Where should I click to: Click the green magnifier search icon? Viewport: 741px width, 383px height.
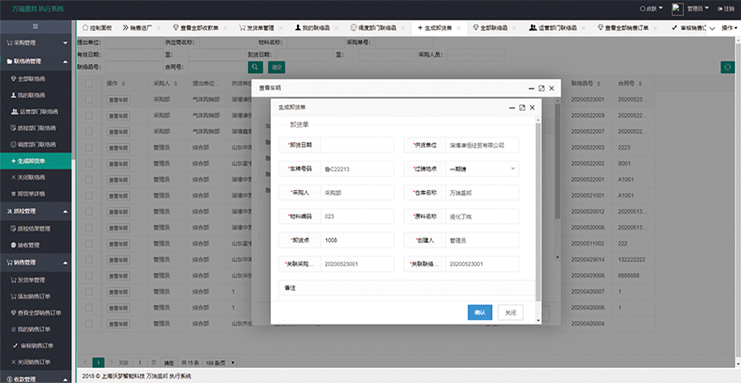(255, 67)
